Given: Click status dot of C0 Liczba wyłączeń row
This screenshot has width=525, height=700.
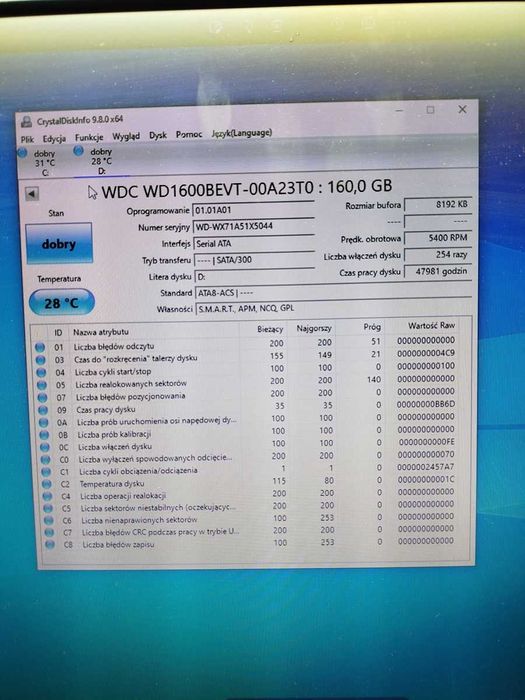Looking at the screenshot, I should click(45, 459).
